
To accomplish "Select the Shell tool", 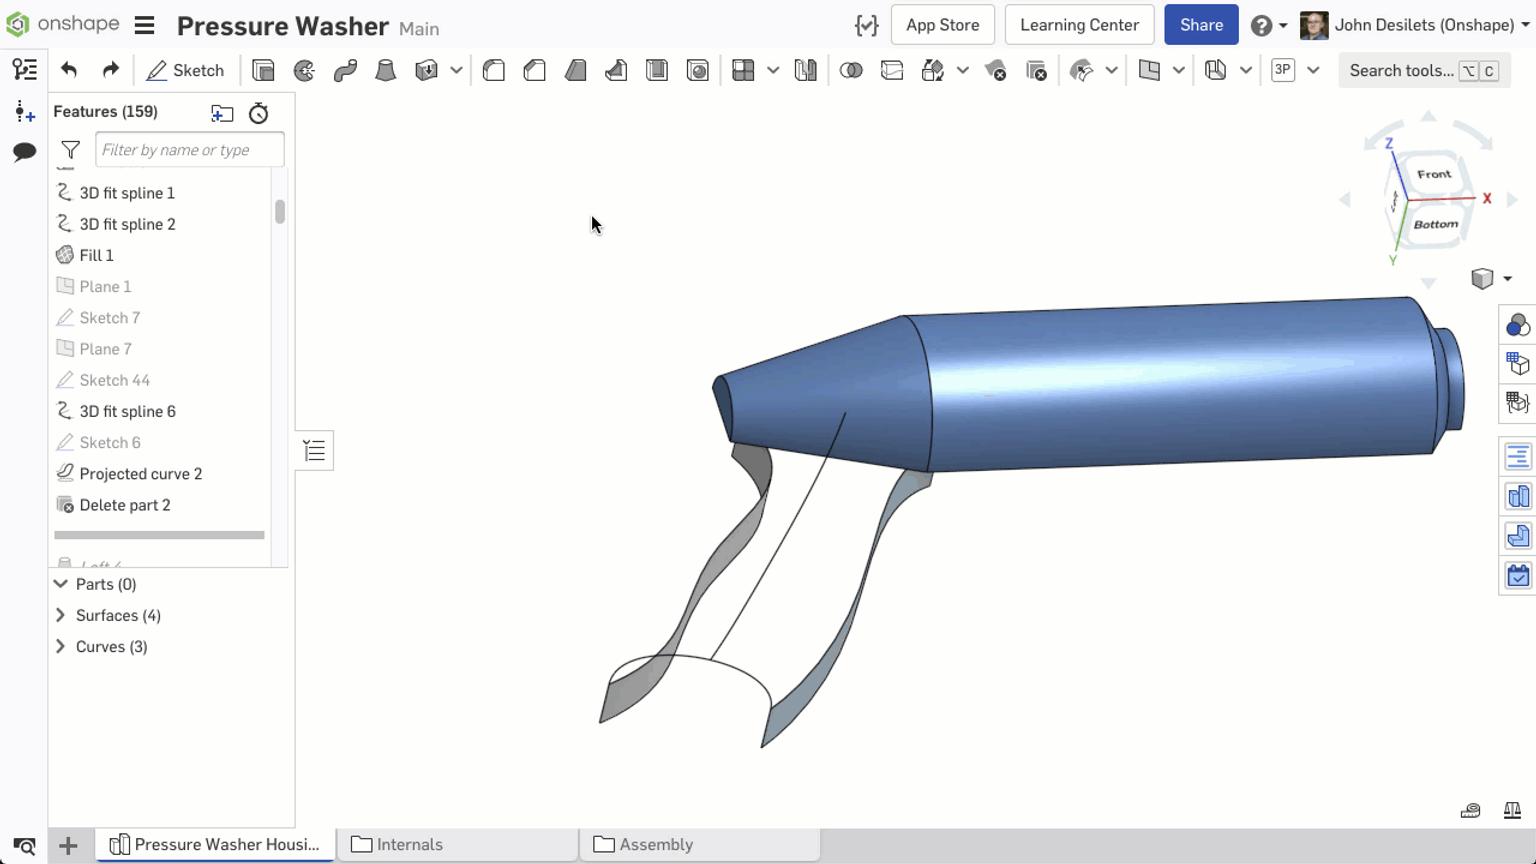I will pyautogui.click(x=657, y=70).
